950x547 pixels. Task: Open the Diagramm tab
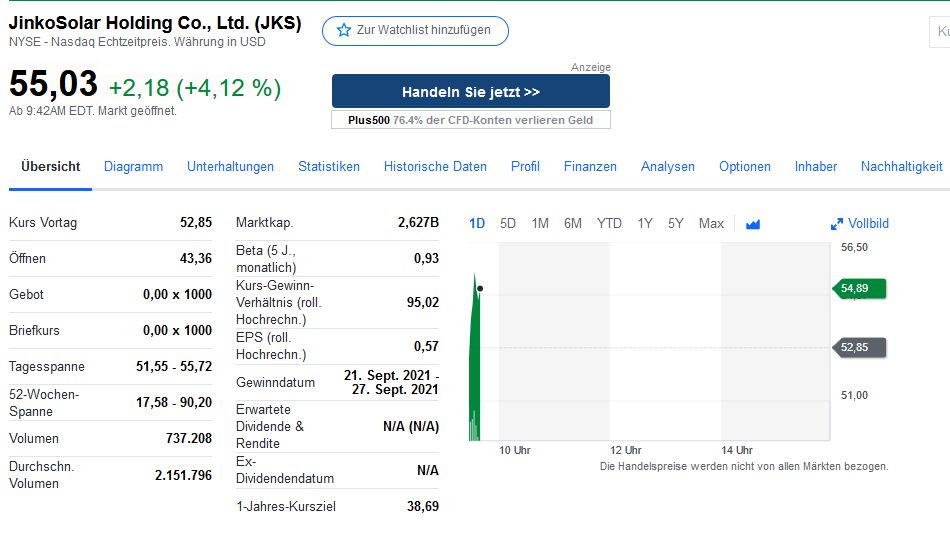click(133, 167)
